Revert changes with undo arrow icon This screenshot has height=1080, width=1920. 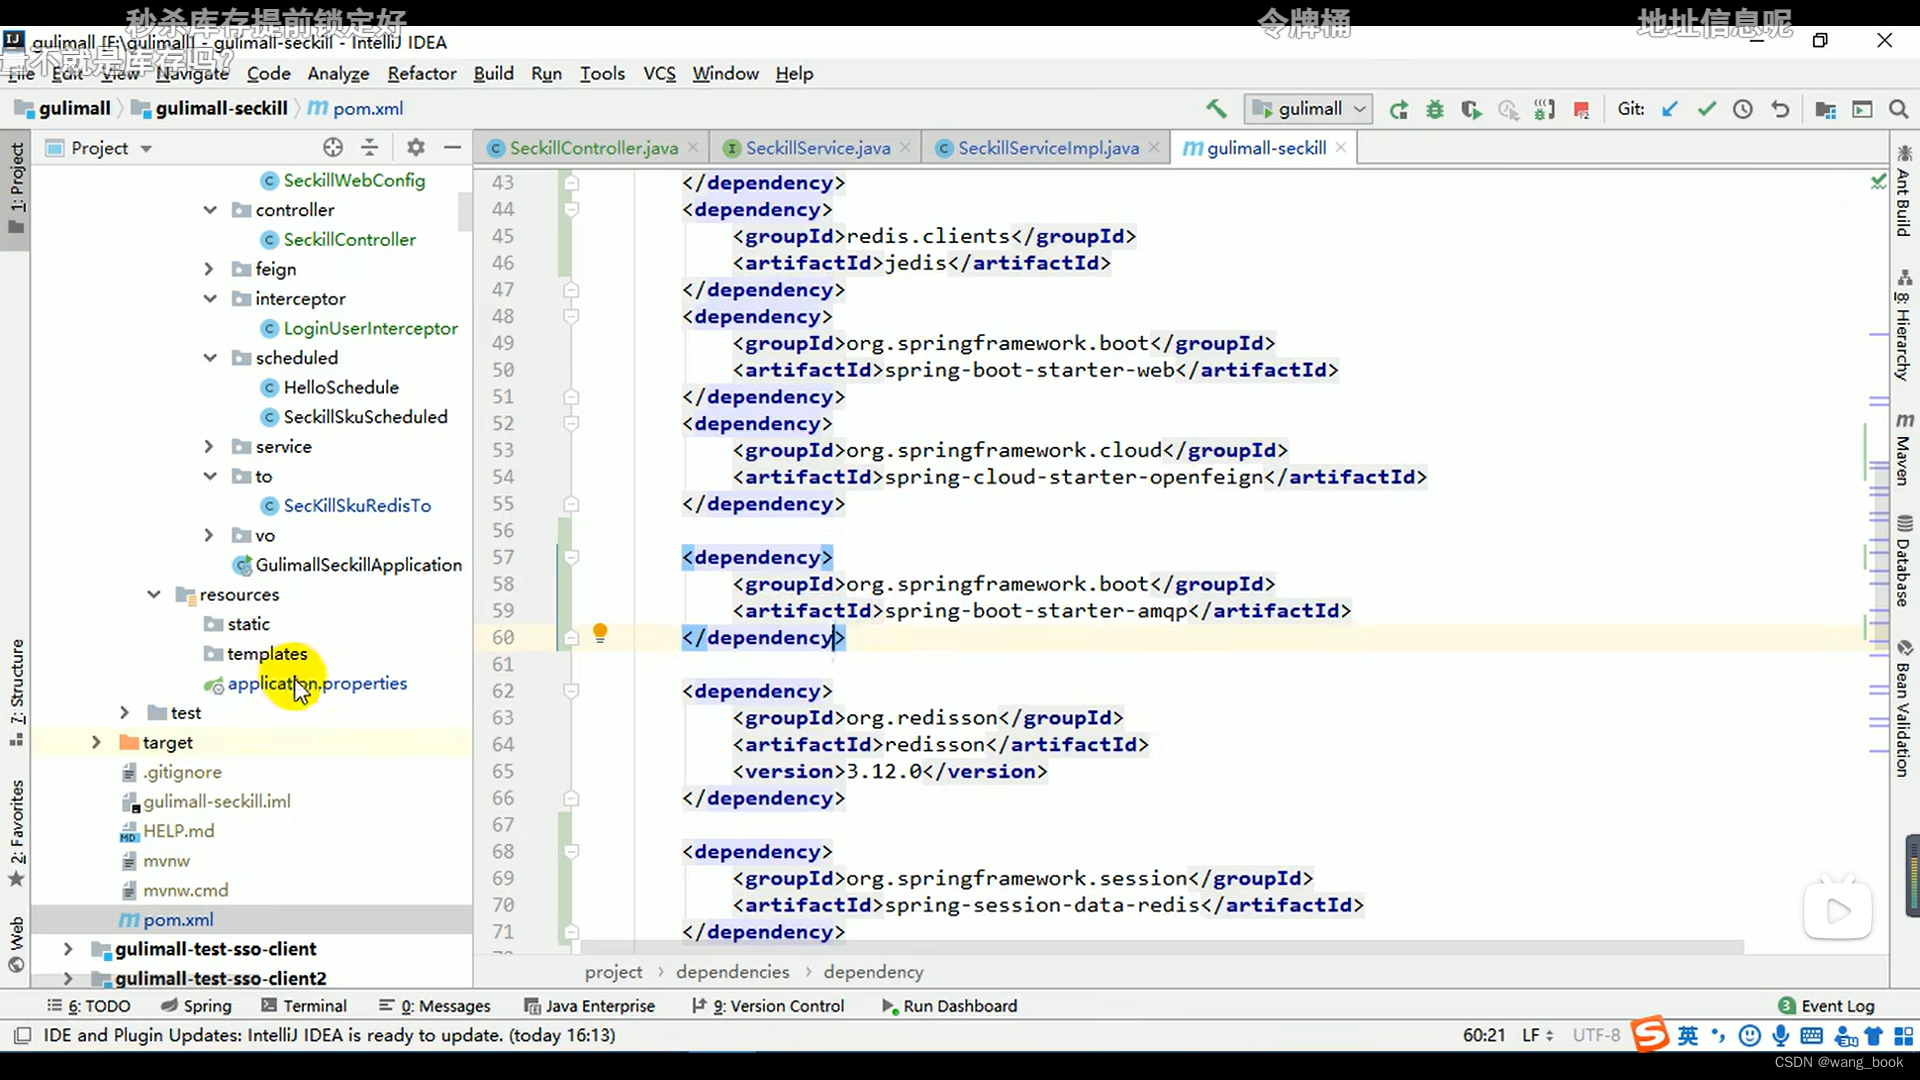tap(1780, 109)
